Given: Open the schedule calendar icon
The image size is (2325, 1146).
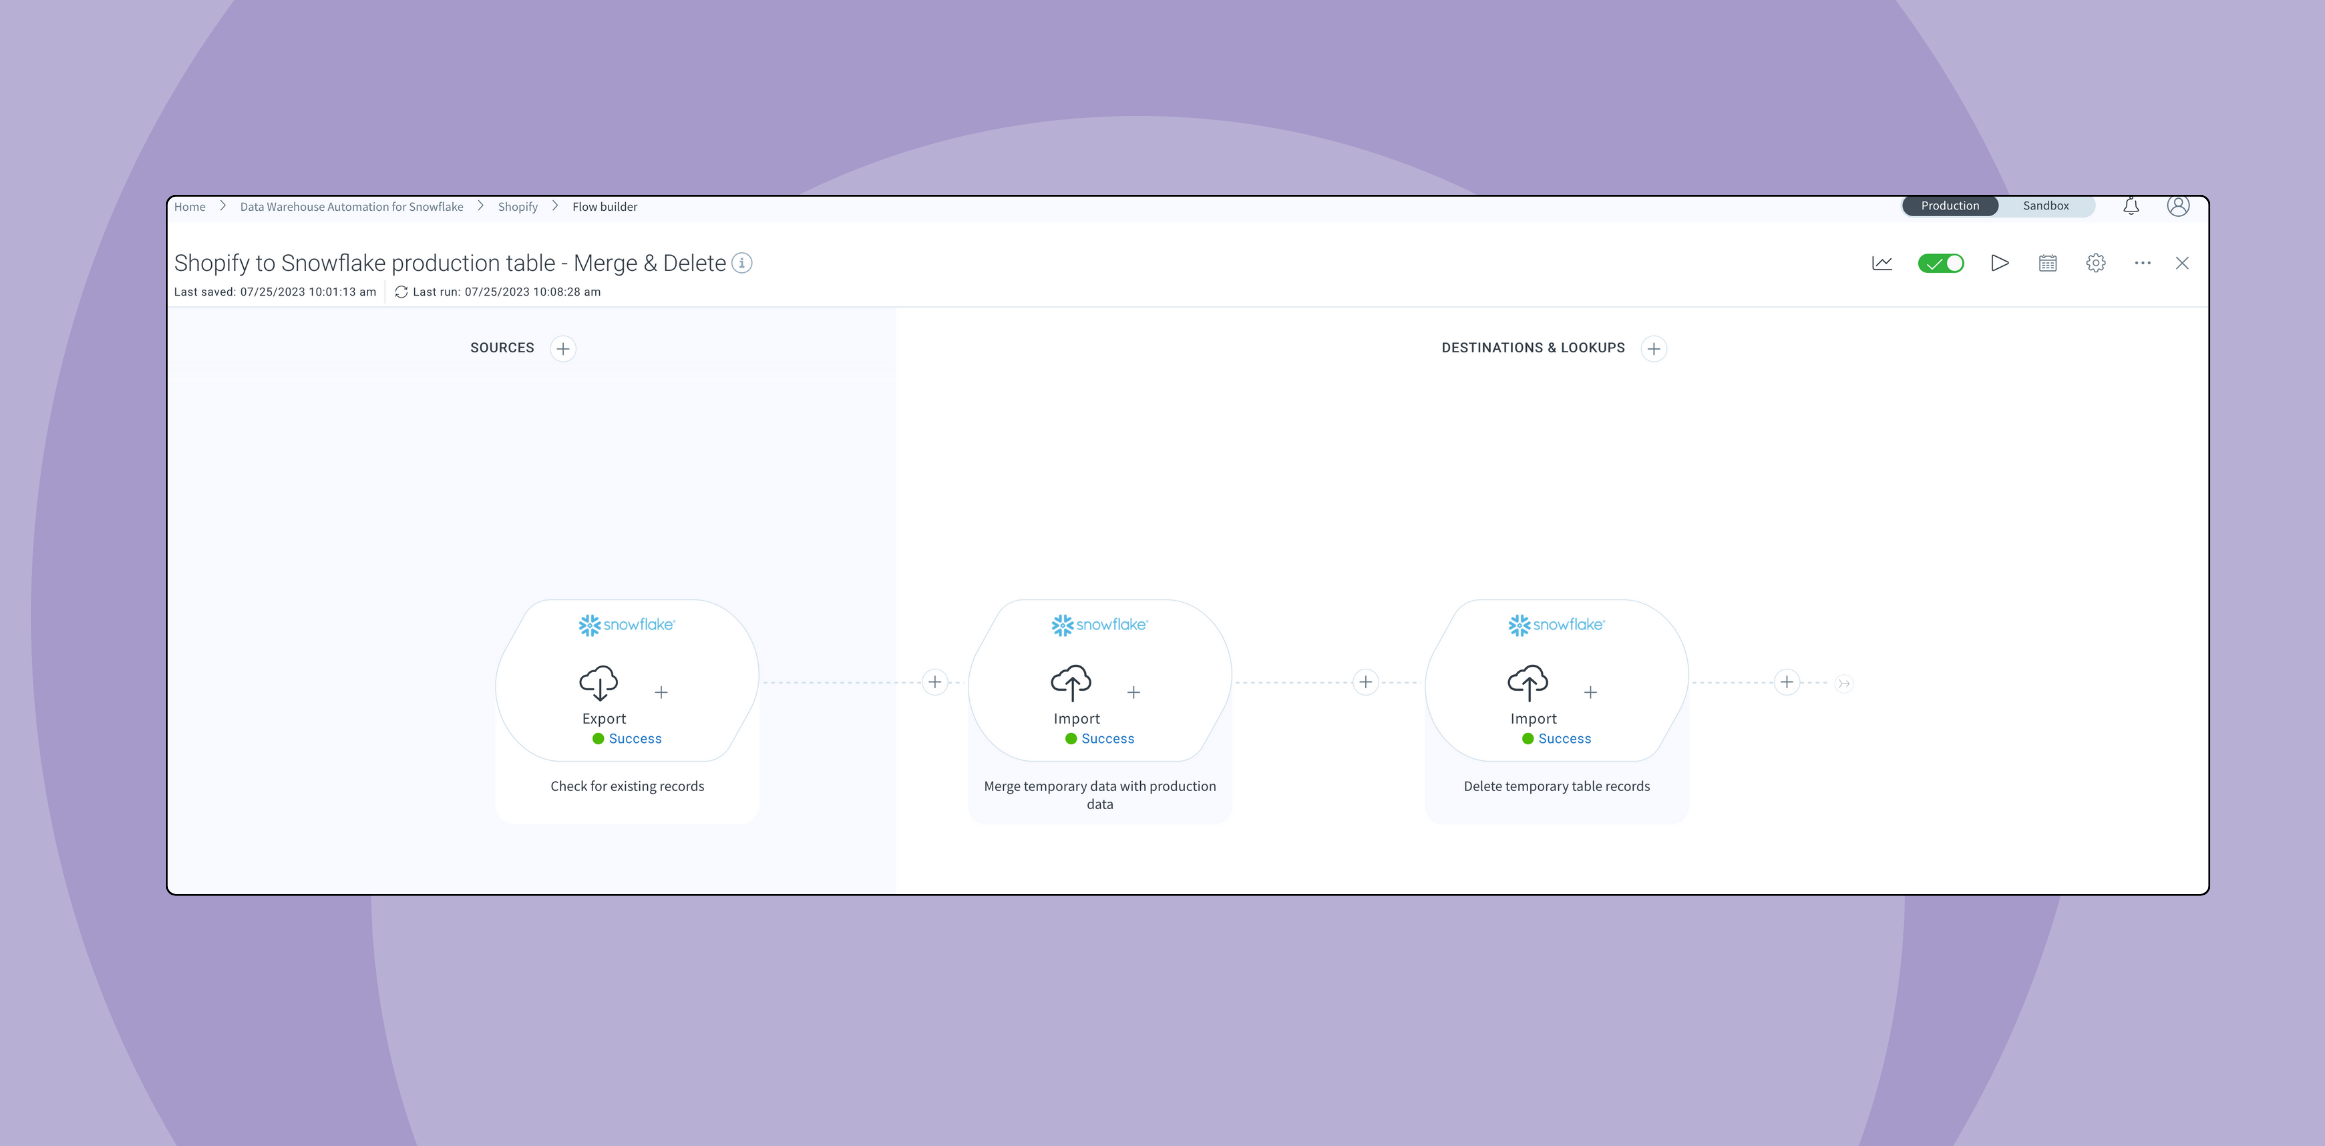Looking at the screenshot, I should (2048, 263).
